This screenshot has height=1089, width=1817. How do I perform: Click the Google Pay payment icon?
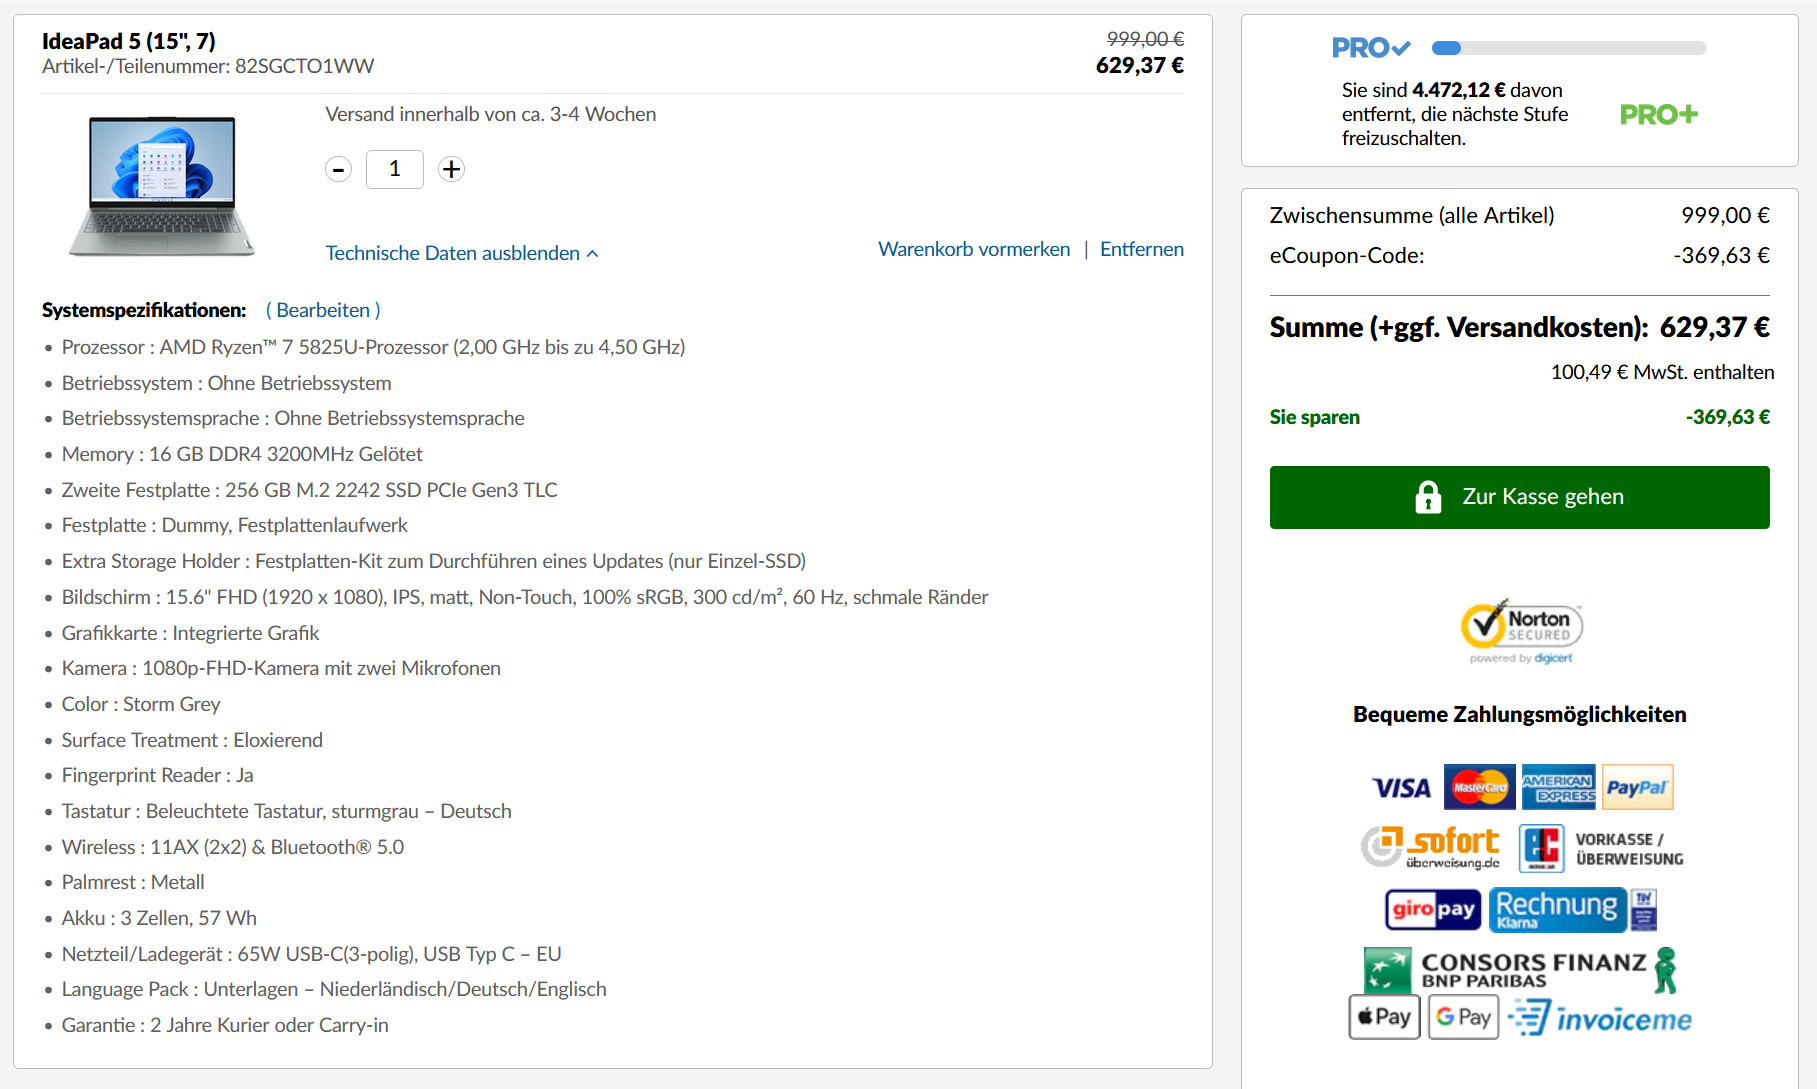coord(1463,1017)
